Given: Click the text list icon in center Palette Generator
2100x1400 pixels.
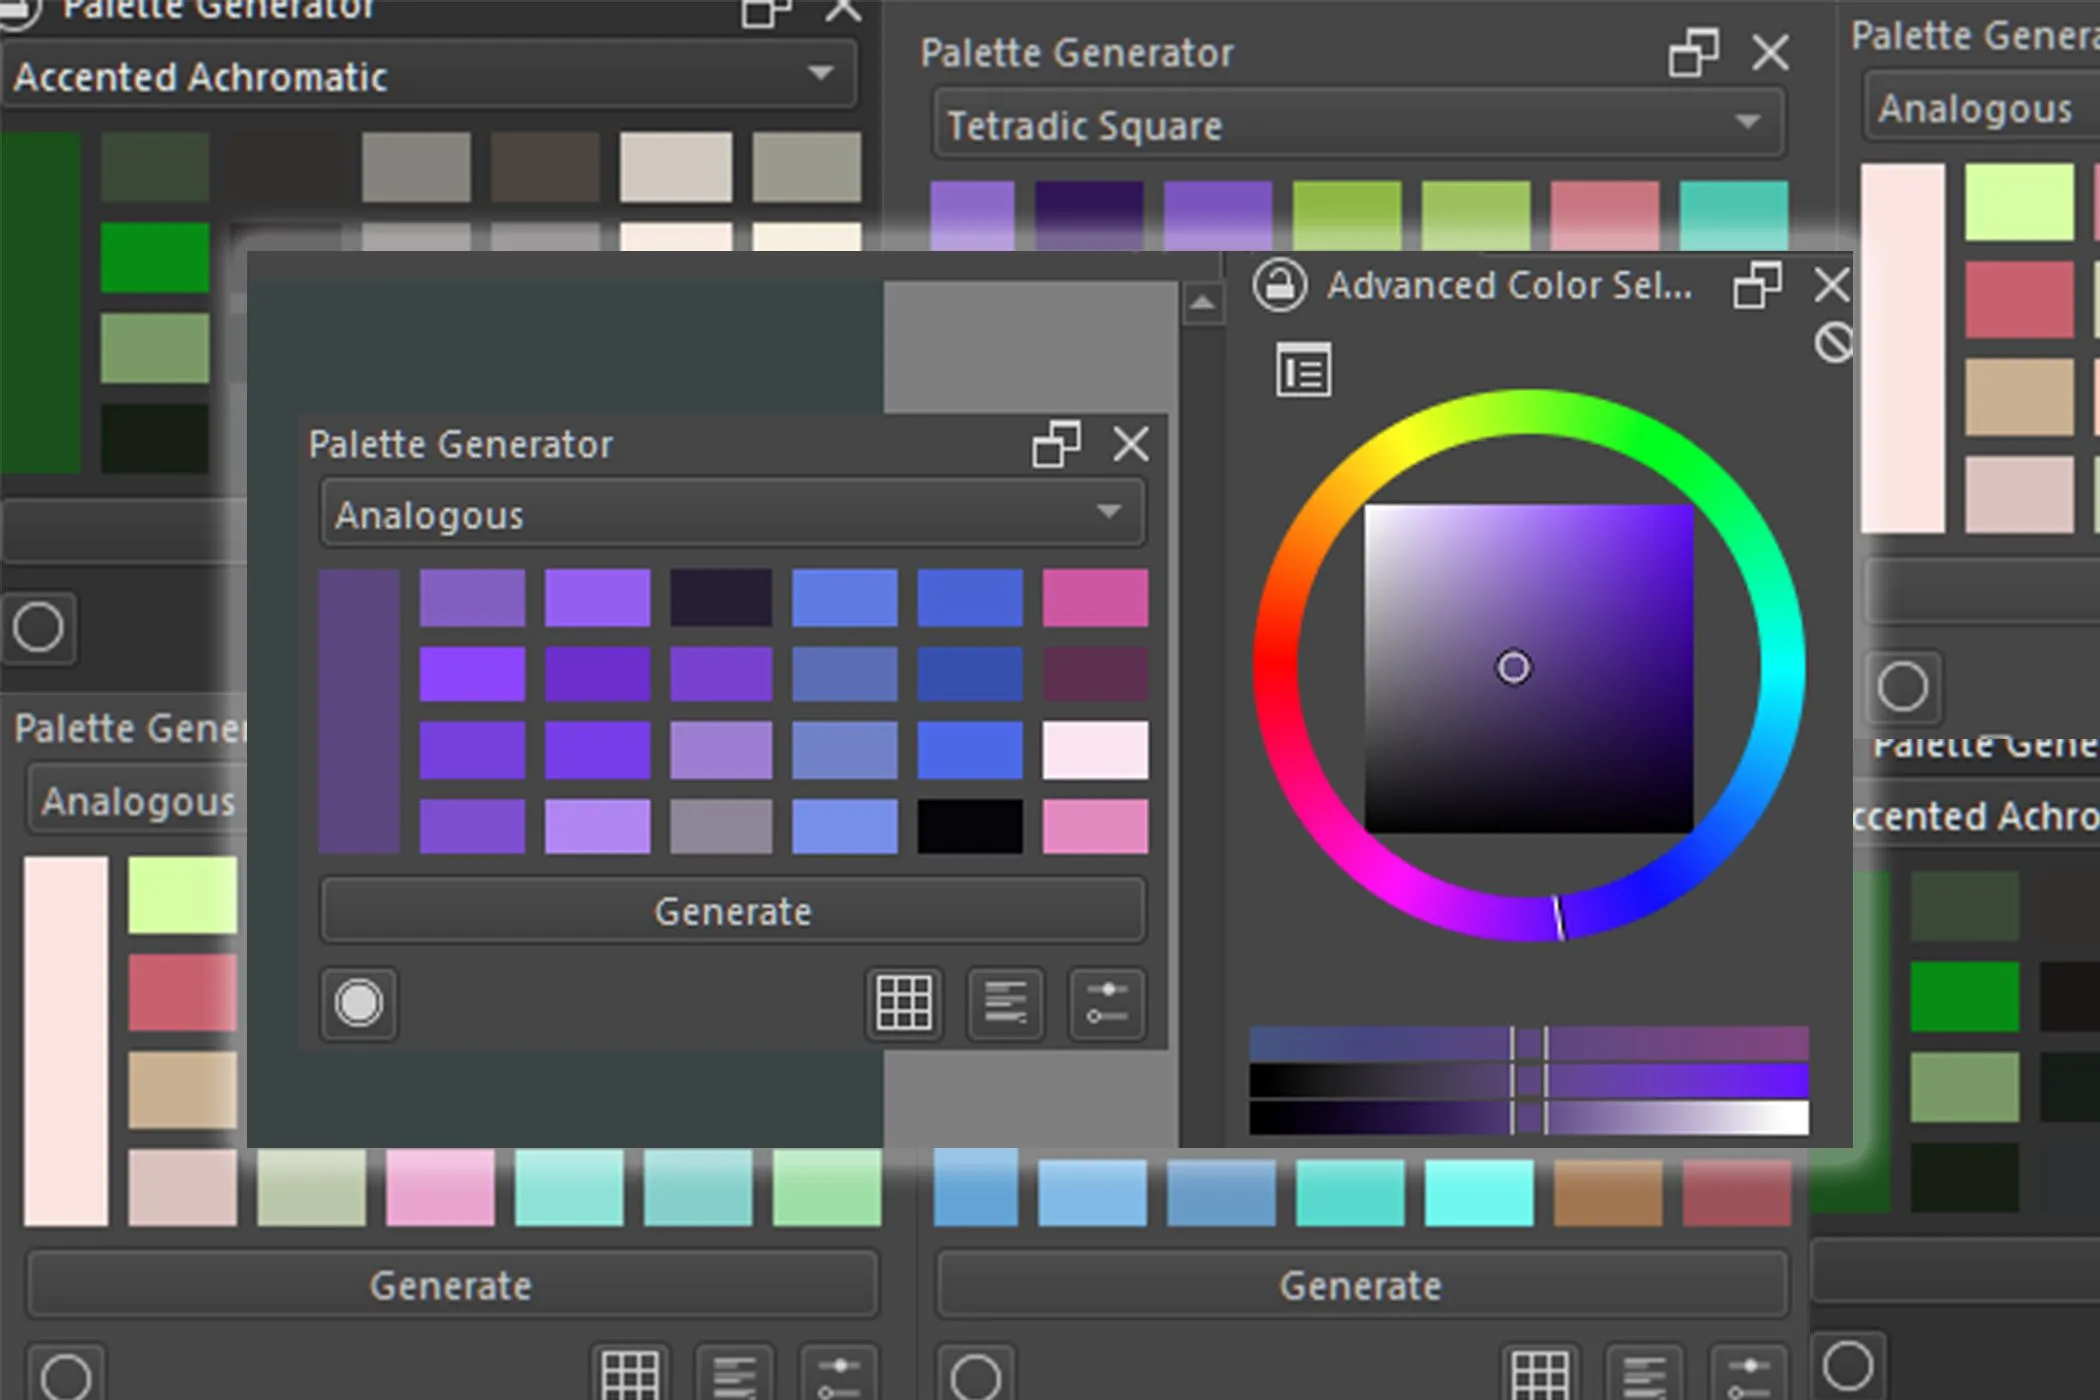Looking at the screenshot, I should click(1005, 1003).
